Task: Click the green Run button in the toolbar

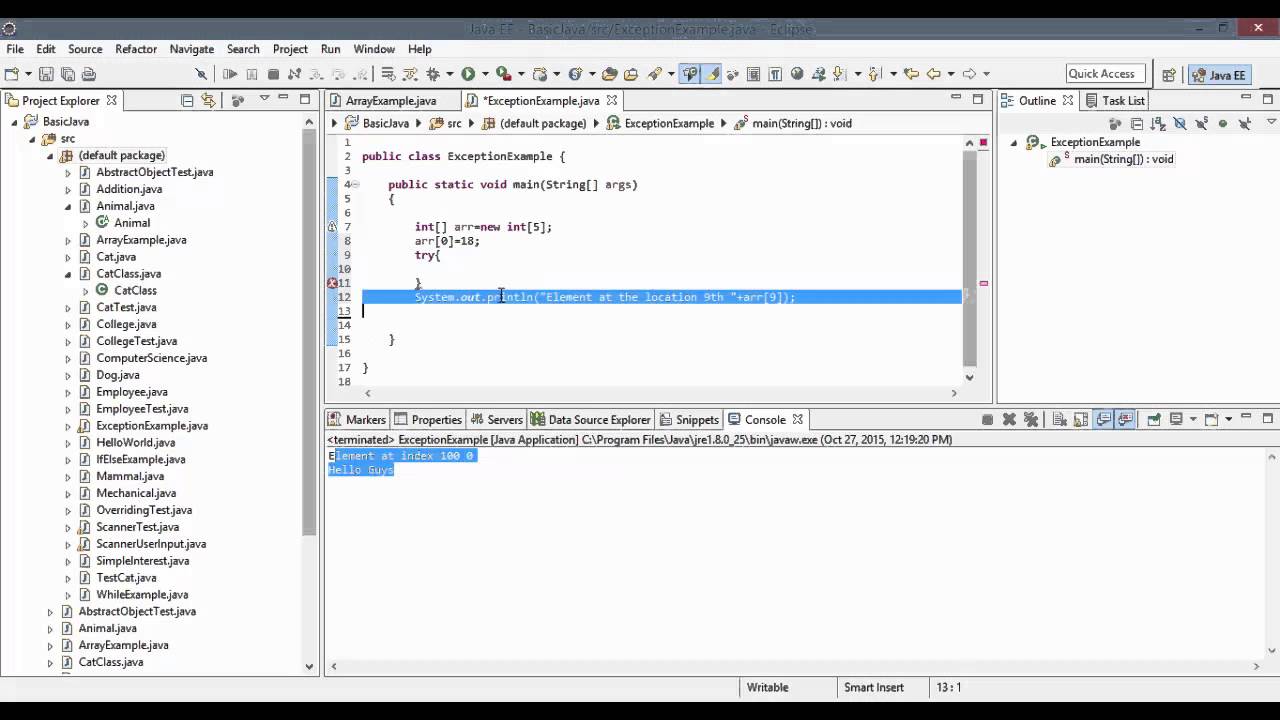Action: pyautogui.click(x=468, y=74)
